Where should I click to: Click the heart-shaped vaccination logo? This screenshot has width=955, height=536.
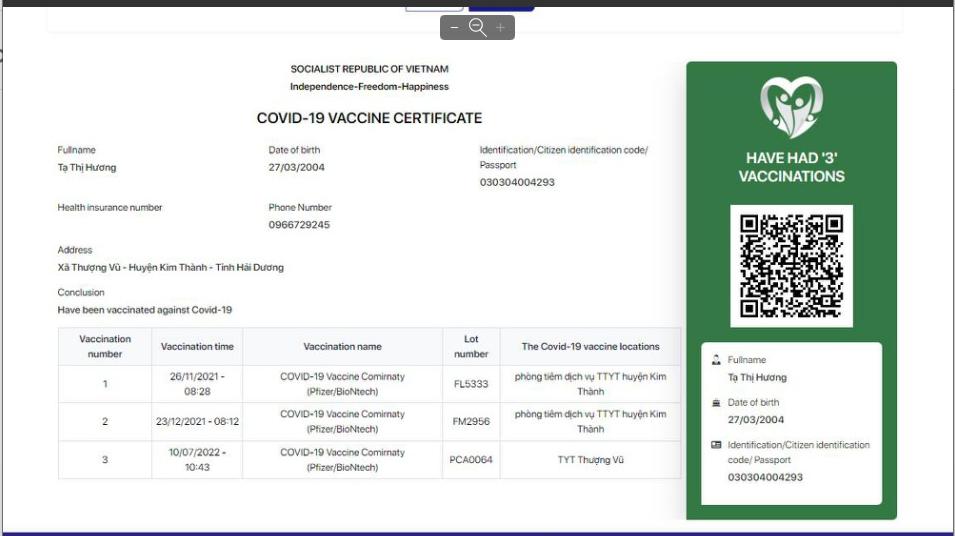click(791, 107)
